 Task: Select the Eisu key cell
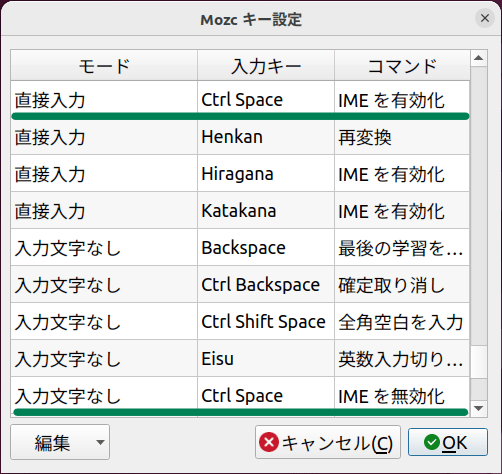tap(266, 358)
